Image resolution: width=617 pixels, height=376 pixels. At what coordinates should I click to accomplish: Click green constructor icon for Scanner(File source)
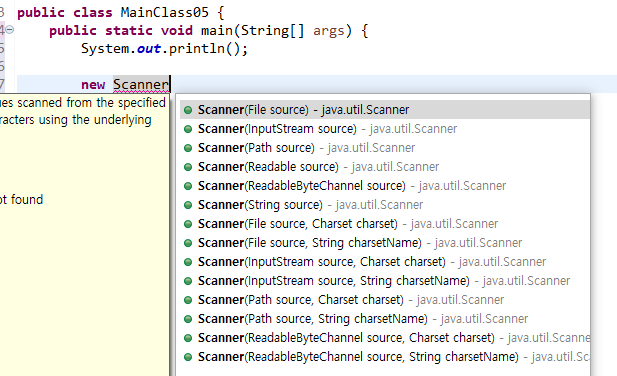pos(188,110)
